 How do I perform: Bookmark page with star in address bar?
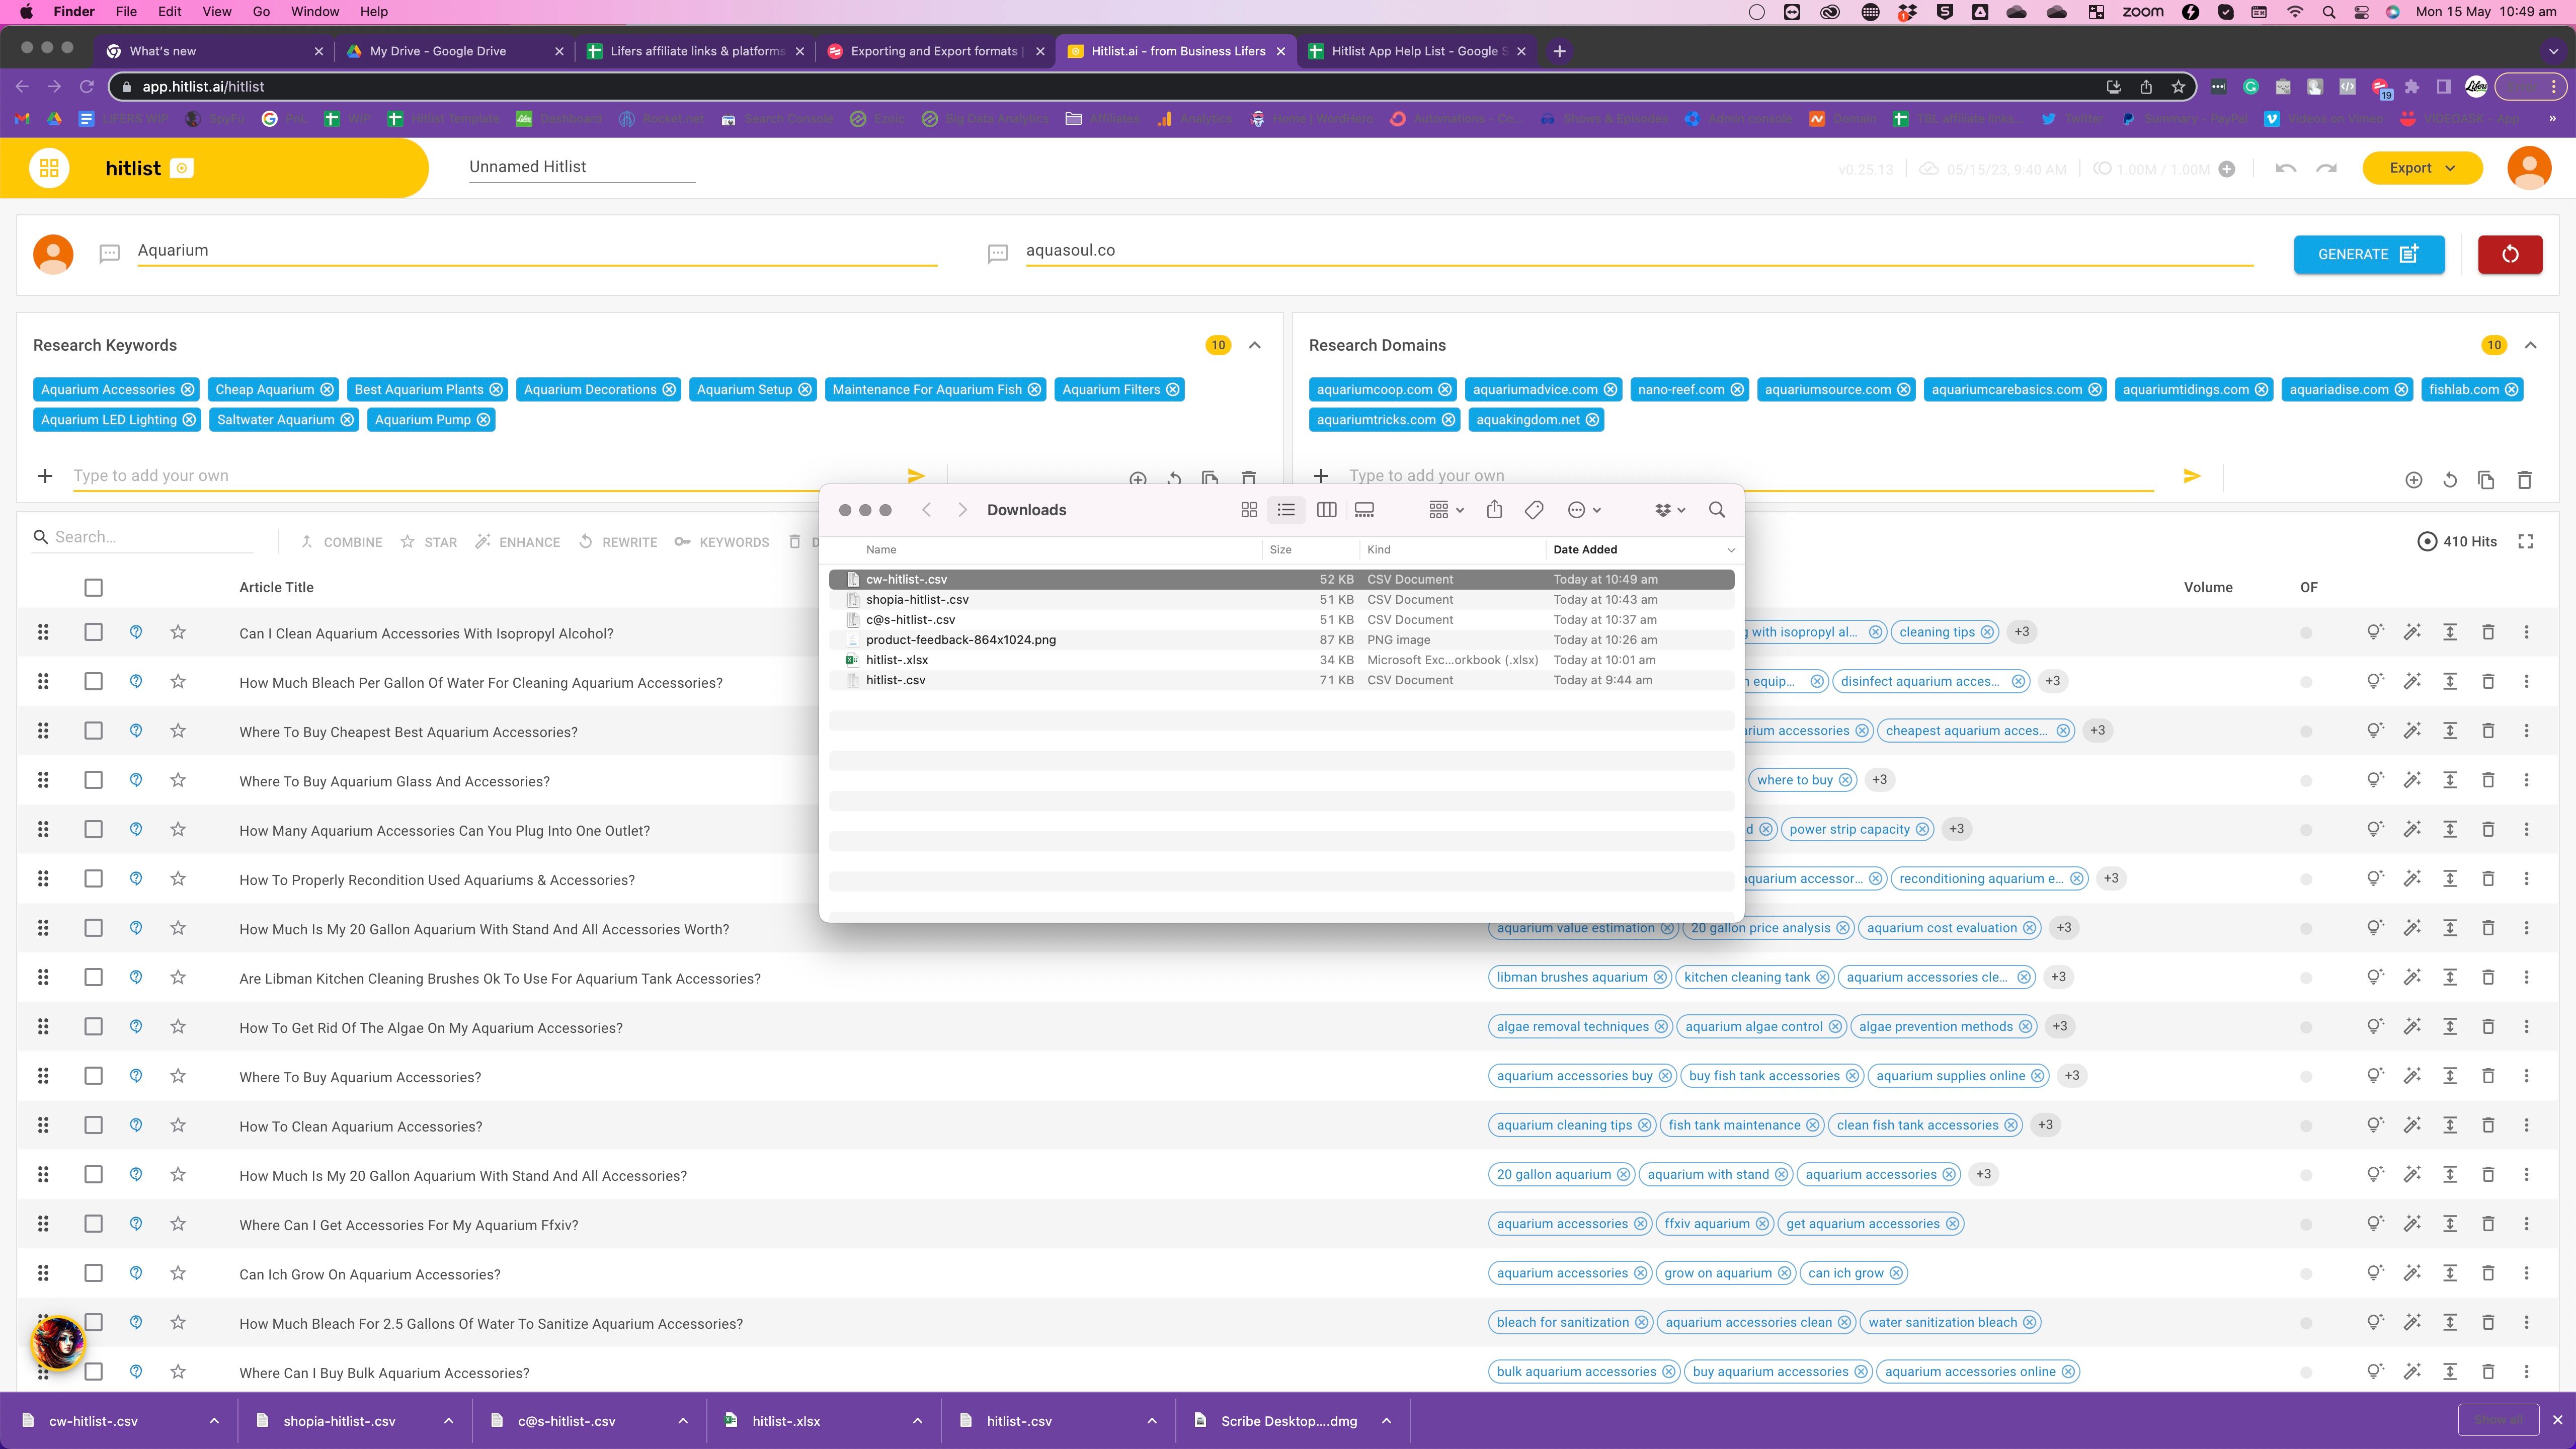[x=2179, y=87]
